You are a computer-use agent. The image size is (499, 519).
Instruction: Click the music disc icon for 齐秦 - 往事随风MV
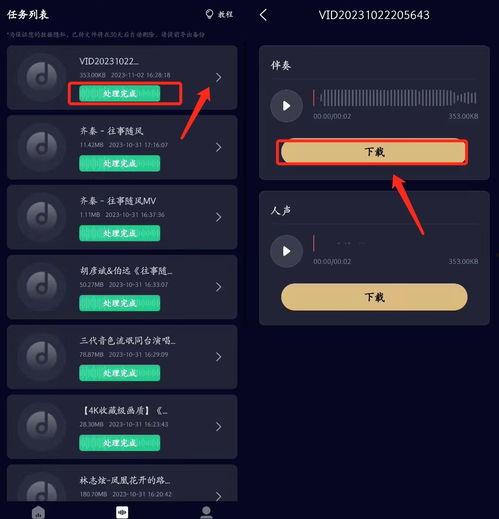(x=42, y=217)
